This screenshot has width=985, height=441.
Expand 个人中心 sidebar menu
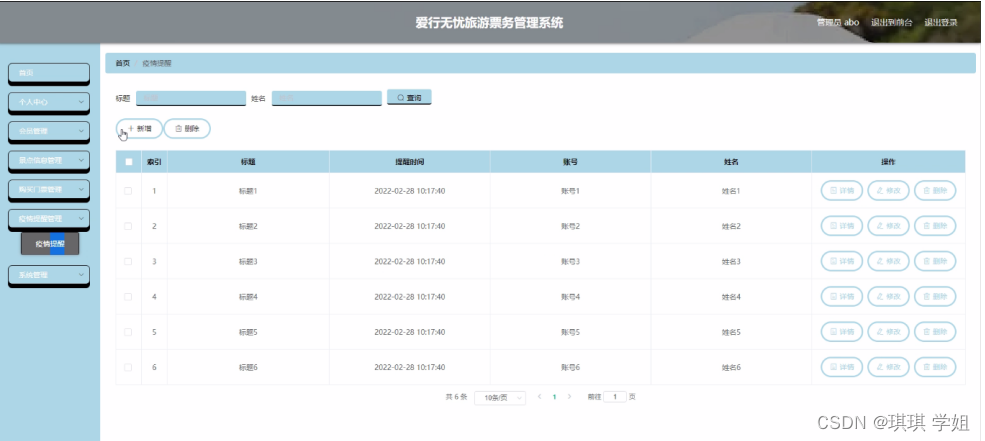[49, 102]
